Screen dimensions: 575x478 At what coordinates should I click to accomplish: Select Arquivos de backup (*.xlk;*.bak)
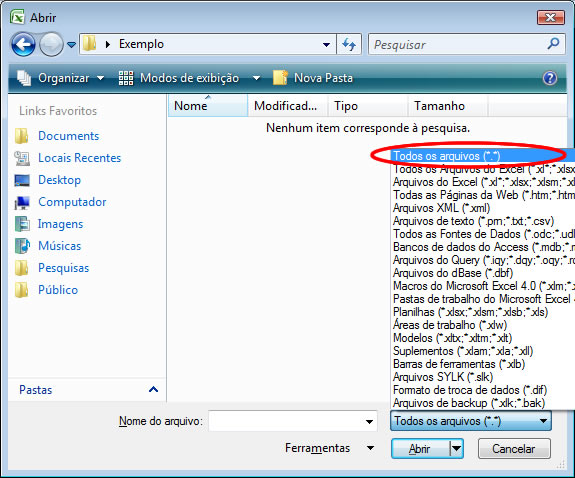[483, 403]
